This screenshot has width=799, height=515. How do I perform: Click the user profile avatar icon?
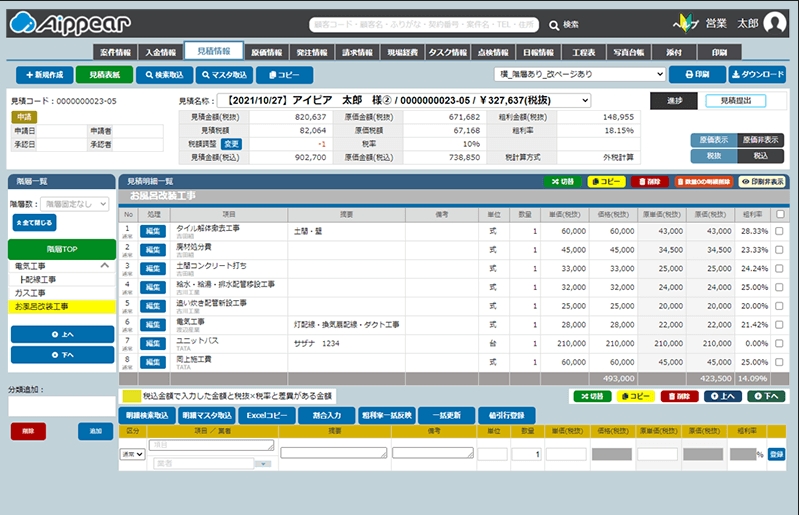tap(775, 23)
